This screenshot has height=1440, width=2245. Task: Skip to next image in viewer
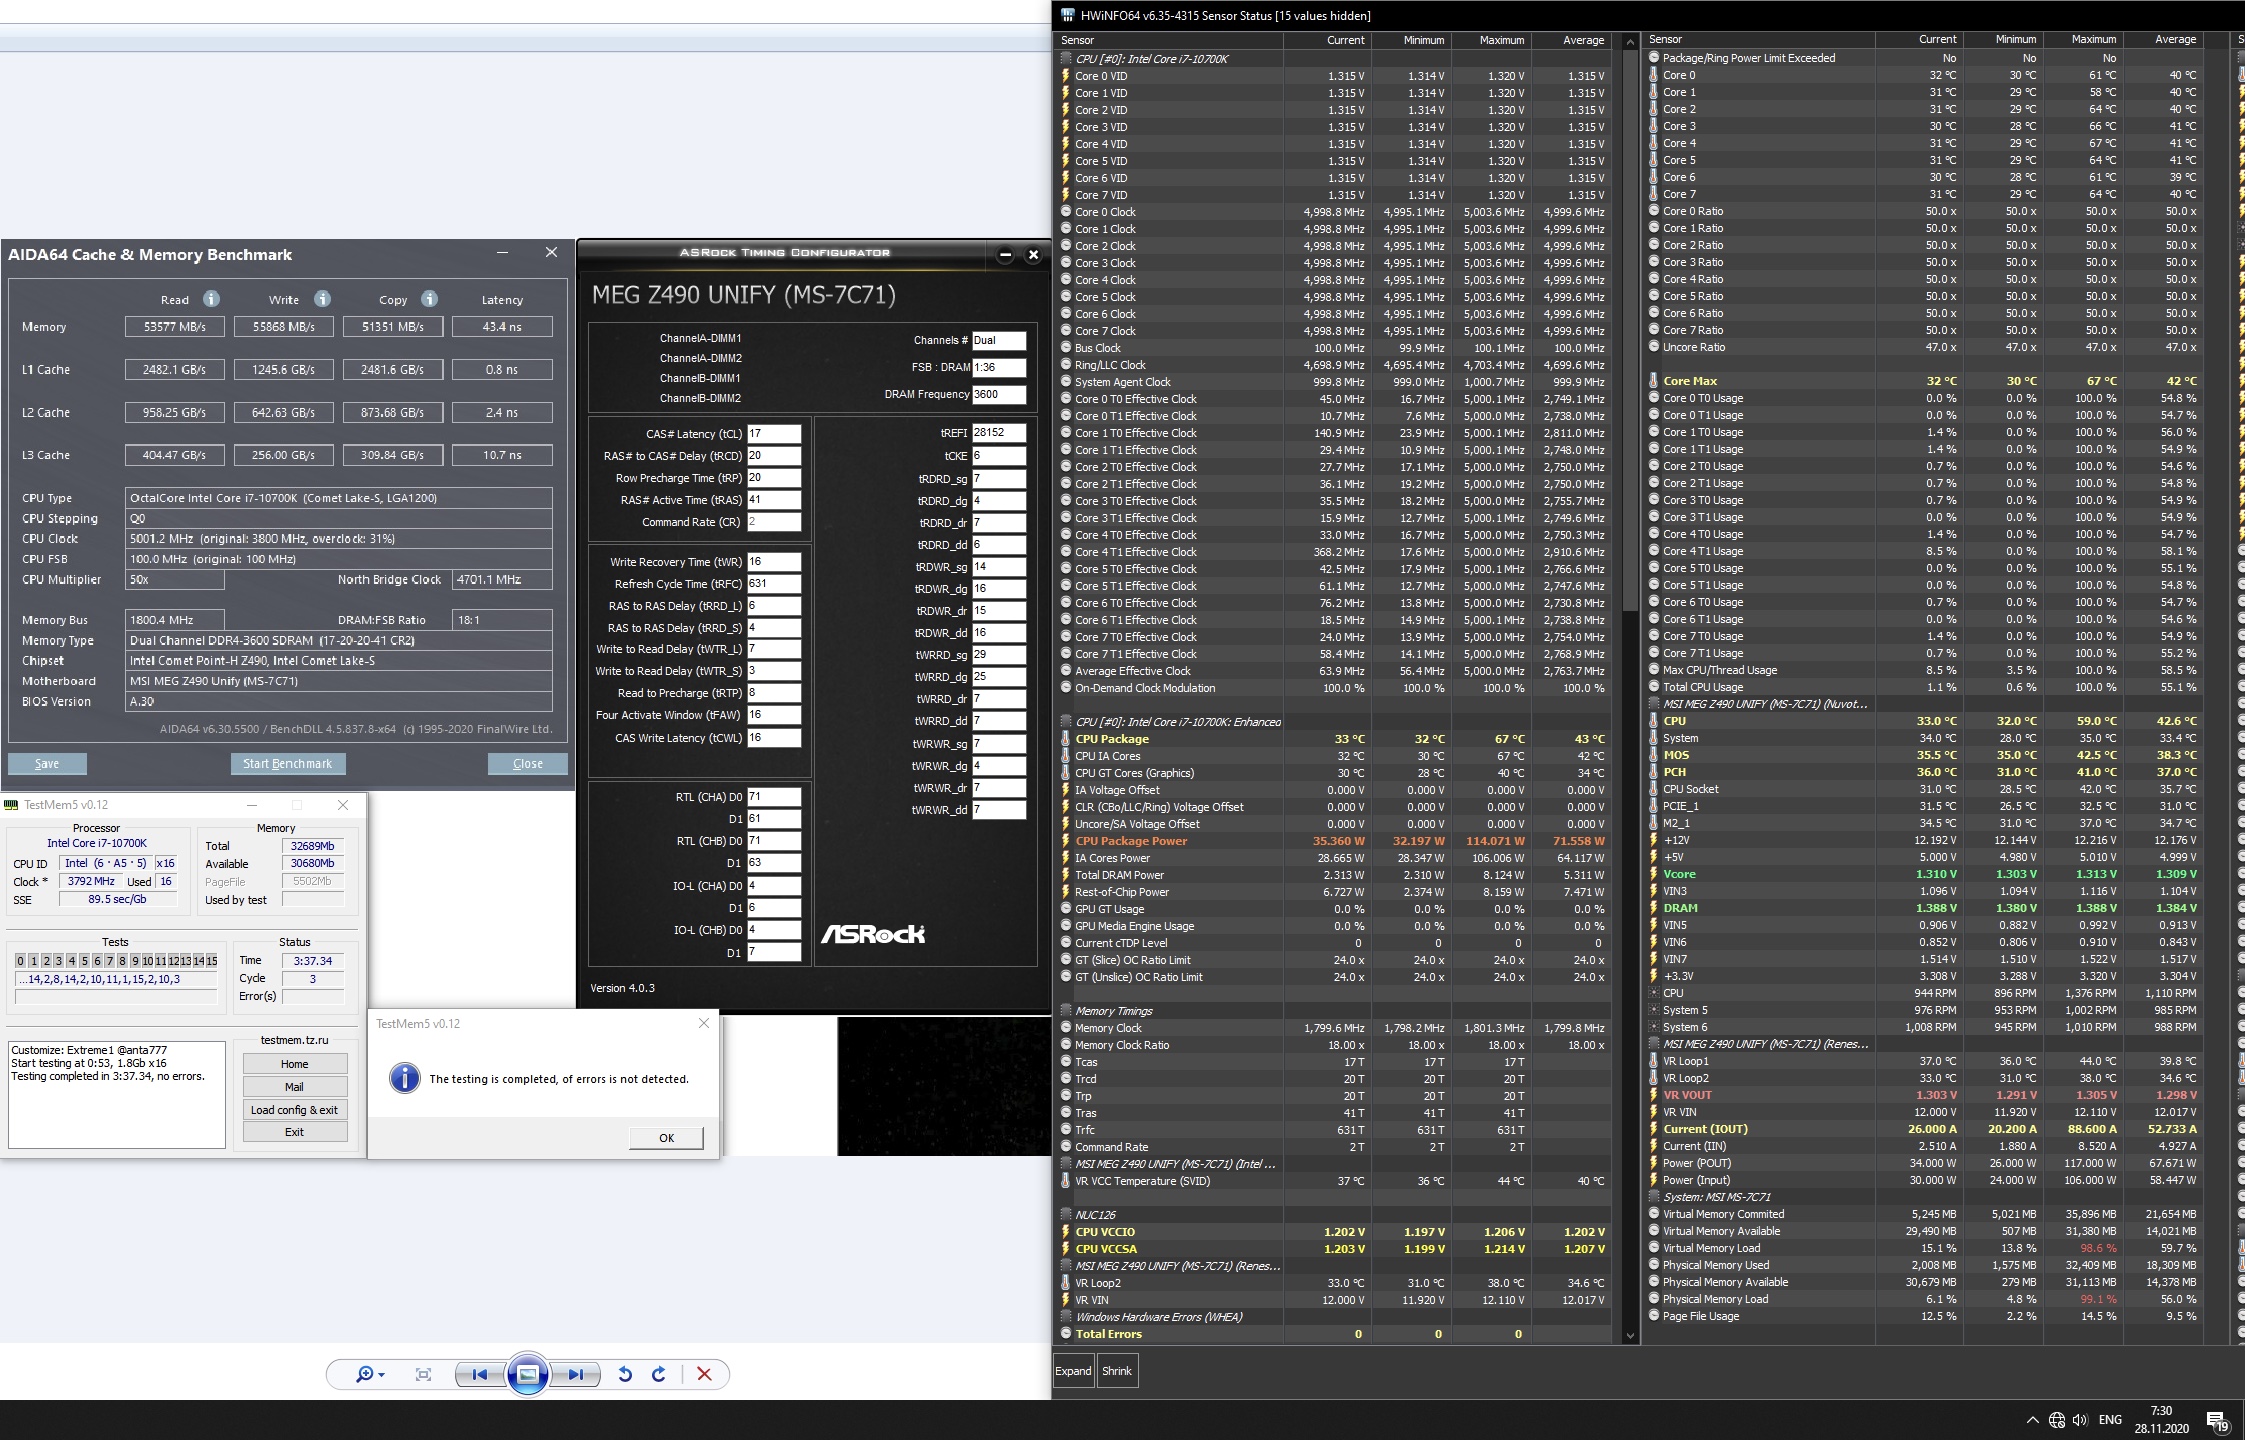coord(576,1374)
